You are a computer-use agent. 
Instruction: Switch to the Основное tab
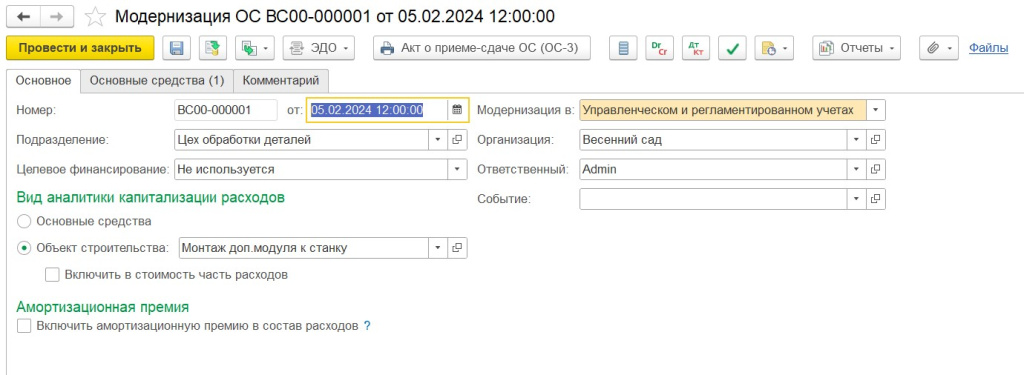43,81
